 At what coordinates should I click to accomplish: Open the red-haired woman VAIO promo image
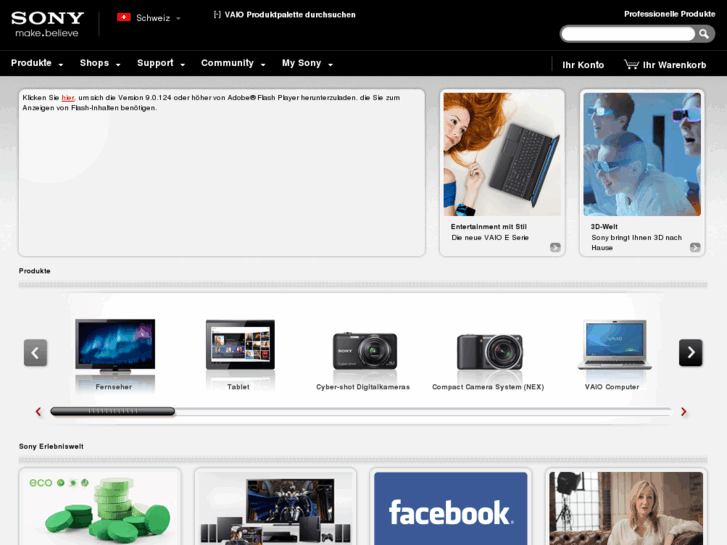(x=502, y=154)
